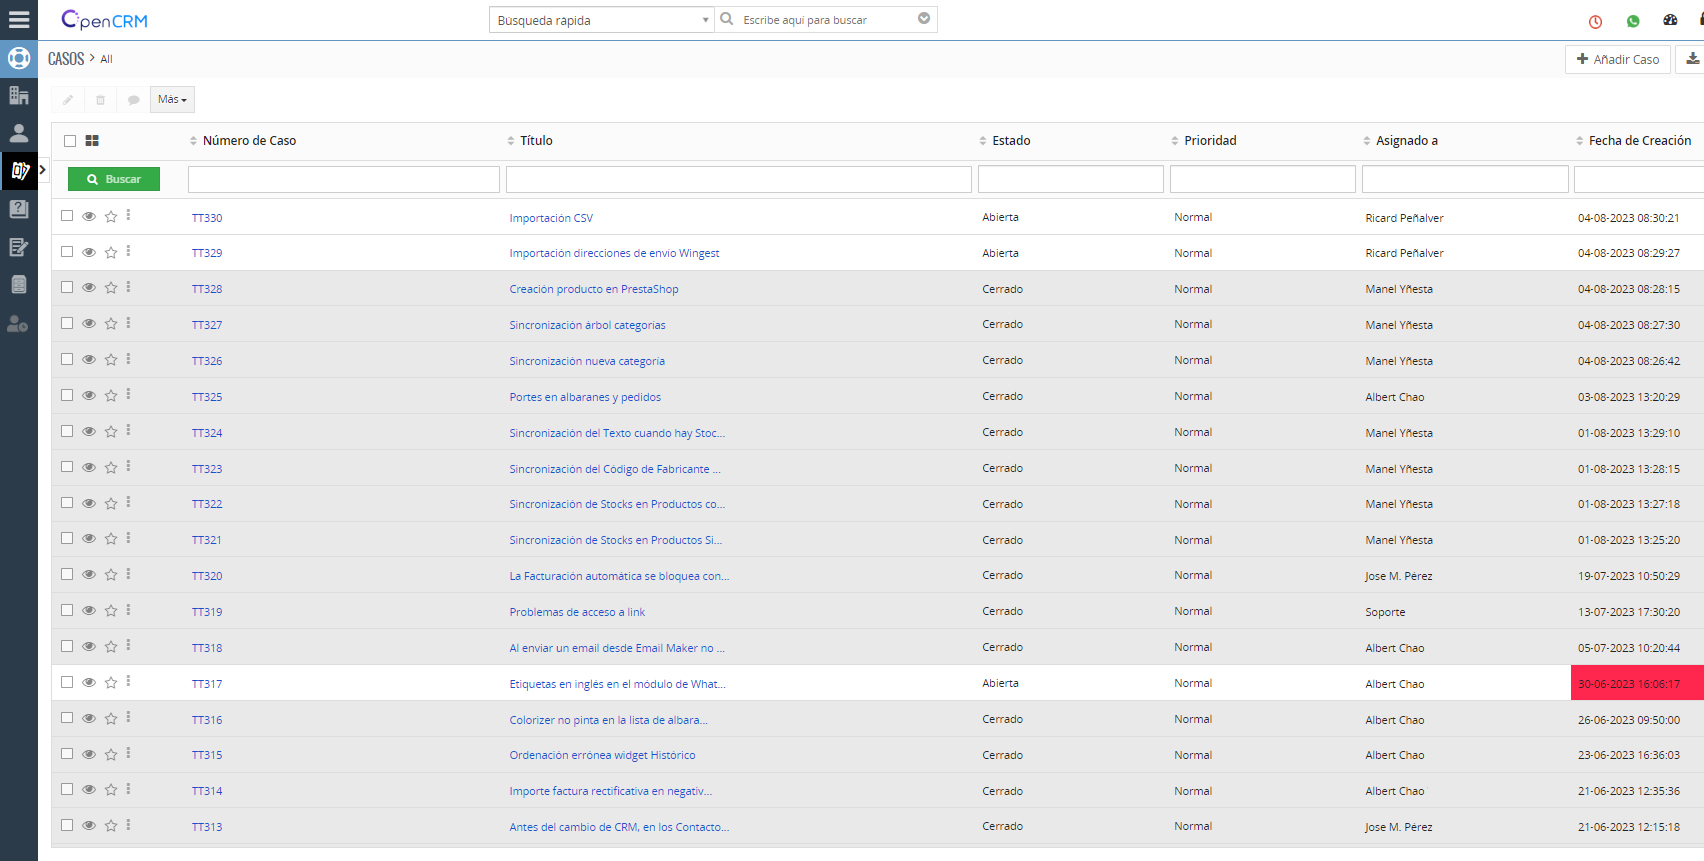The image size is (1704, 861).
Task: Open the green WhatsApp icon
Action: [1633, 21]
